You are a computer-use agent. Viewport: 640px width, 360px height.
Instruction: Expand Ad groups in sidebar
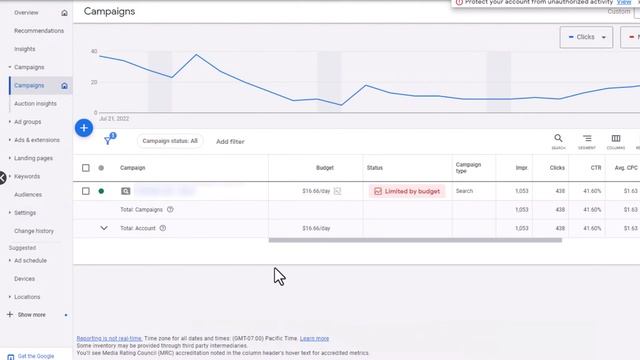10,122
